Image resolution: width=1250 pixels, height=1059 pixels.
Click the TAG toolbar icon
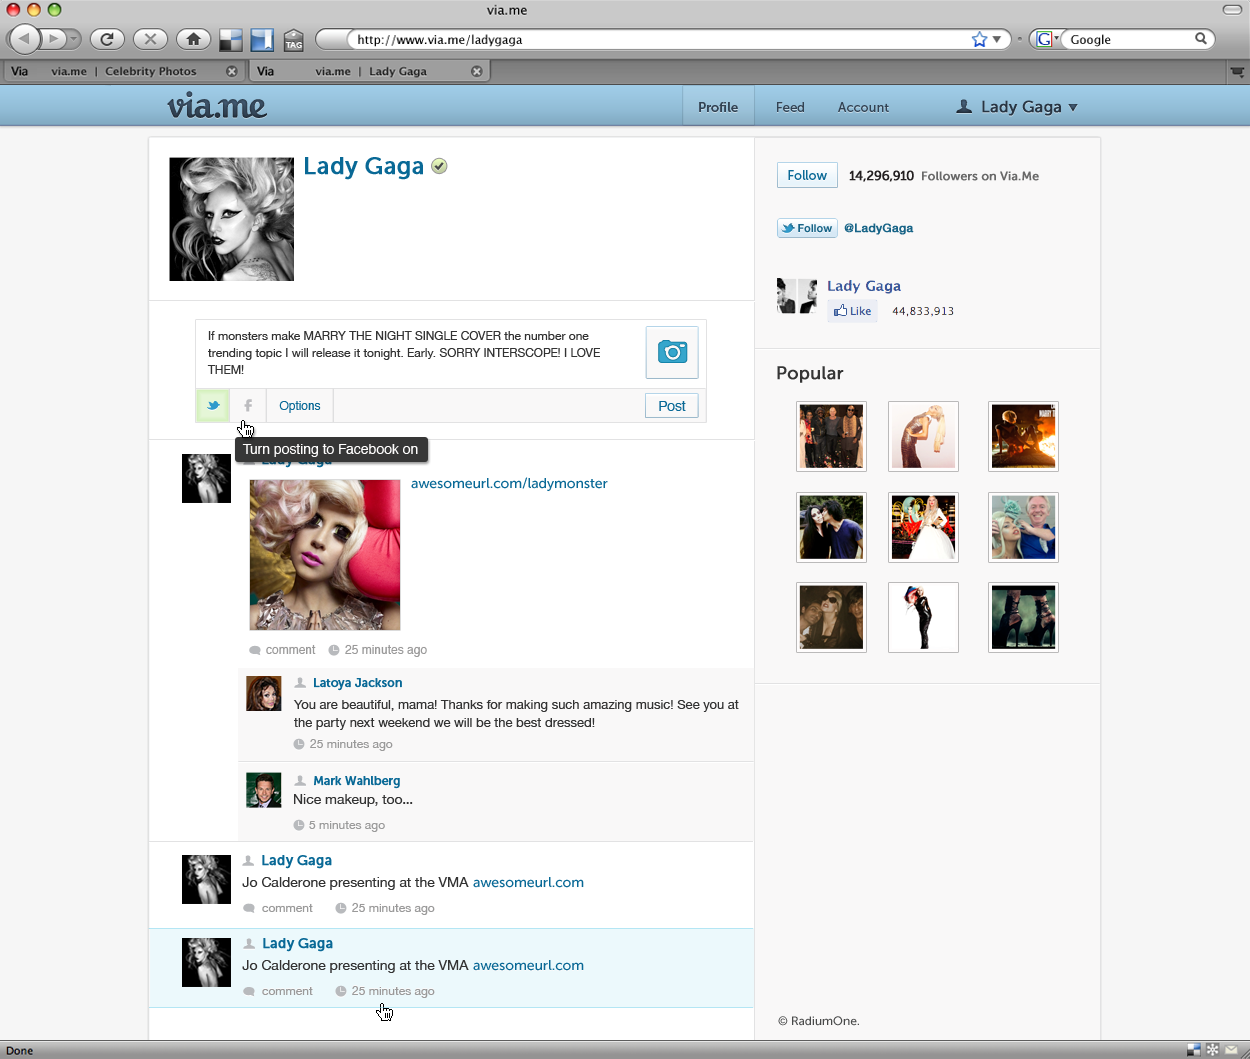(293, 40)
